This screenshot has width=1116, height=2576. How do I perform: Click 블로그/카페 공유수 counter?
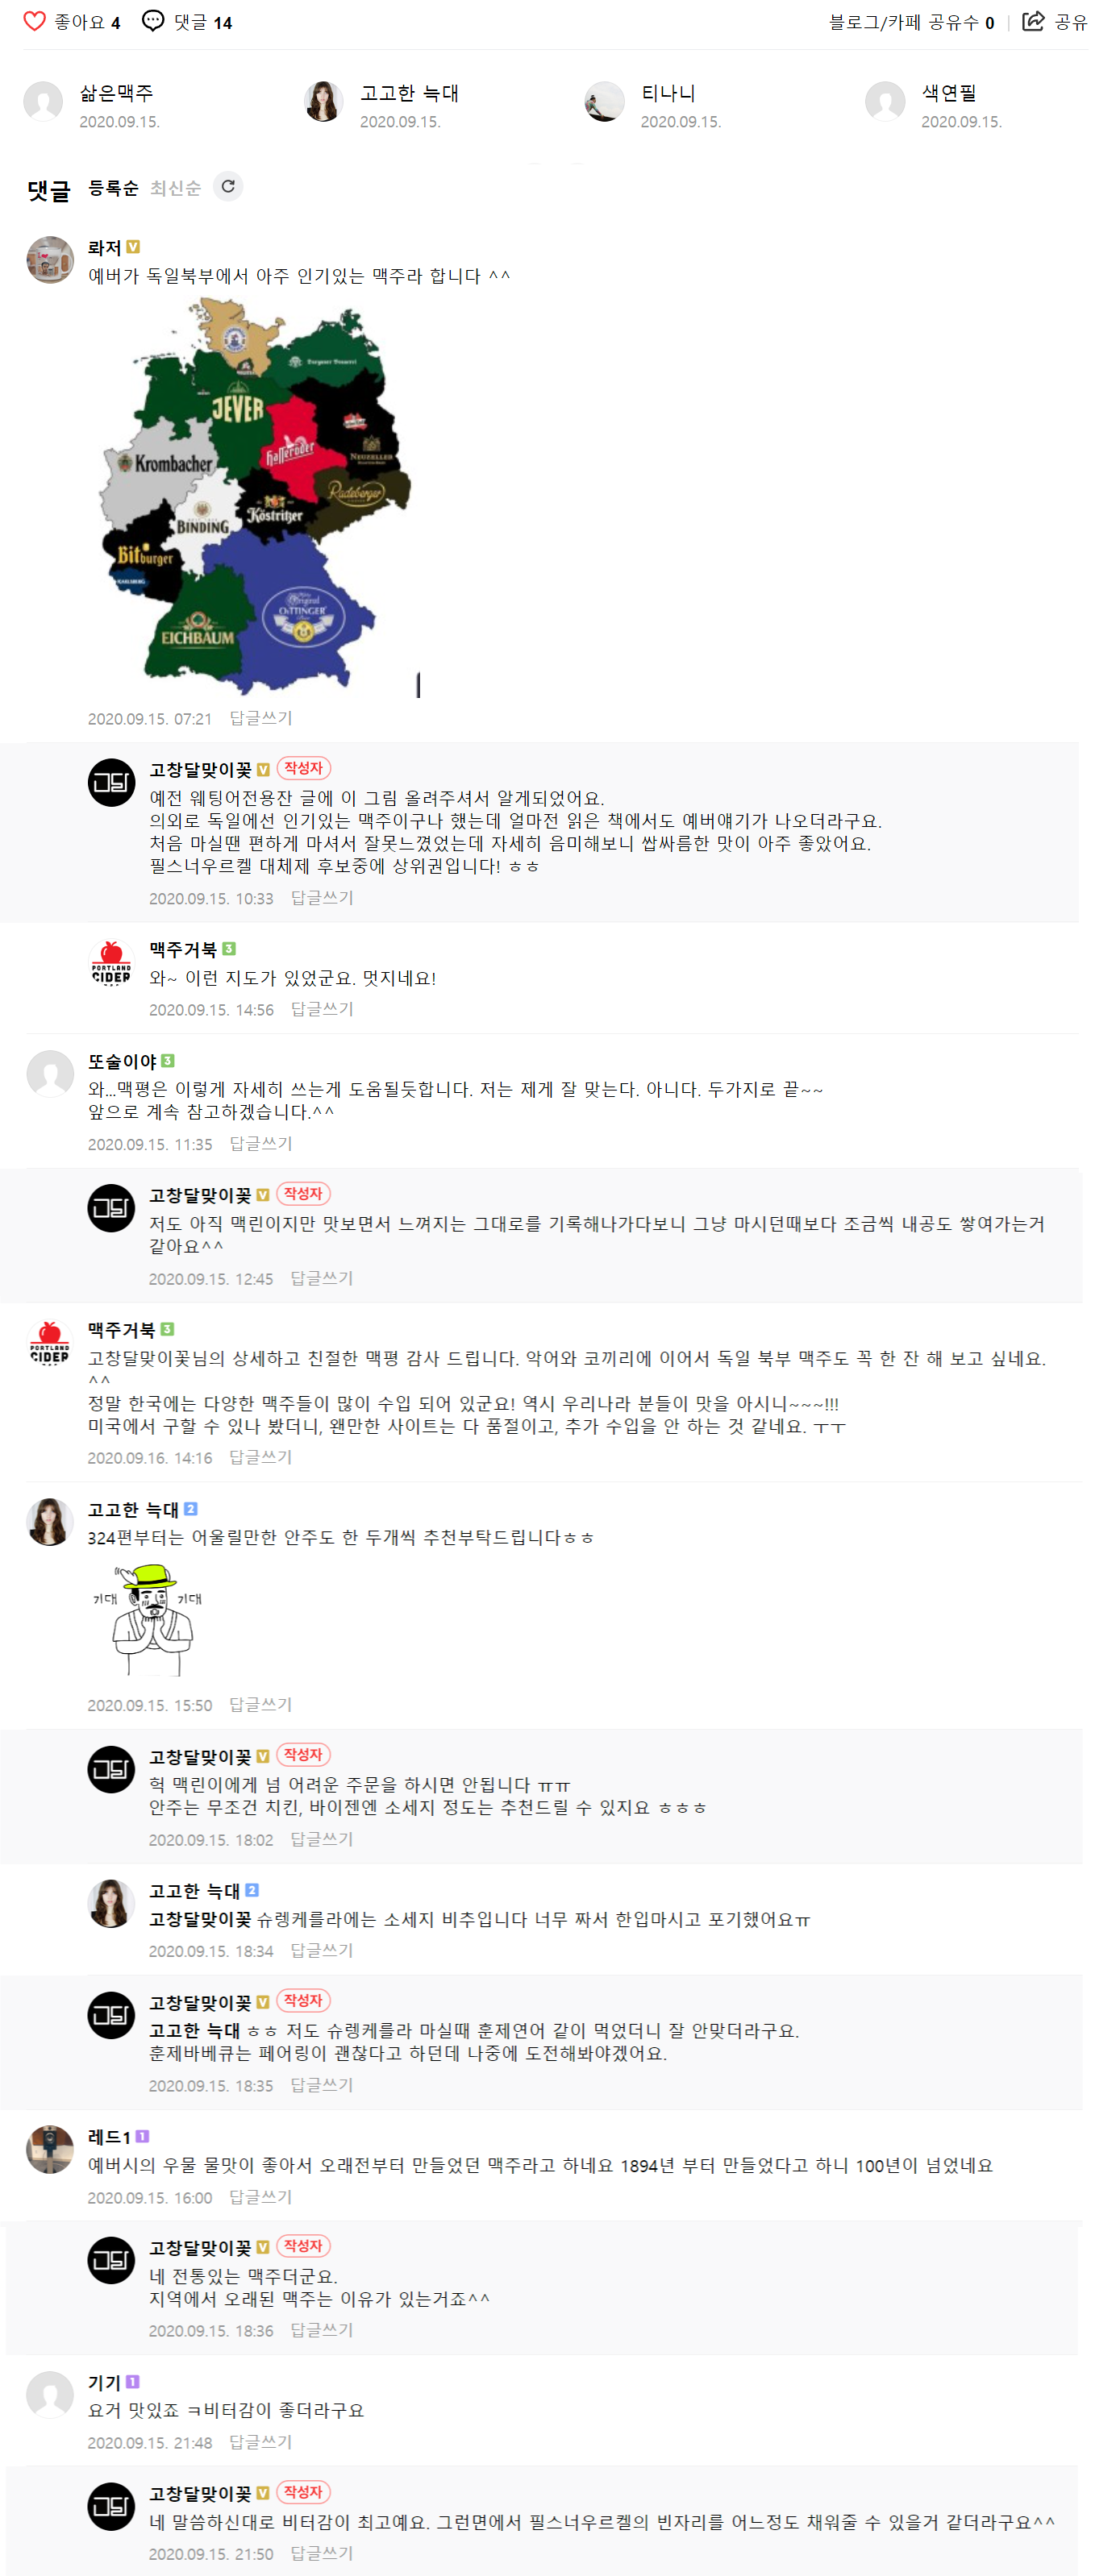(911, 22)
